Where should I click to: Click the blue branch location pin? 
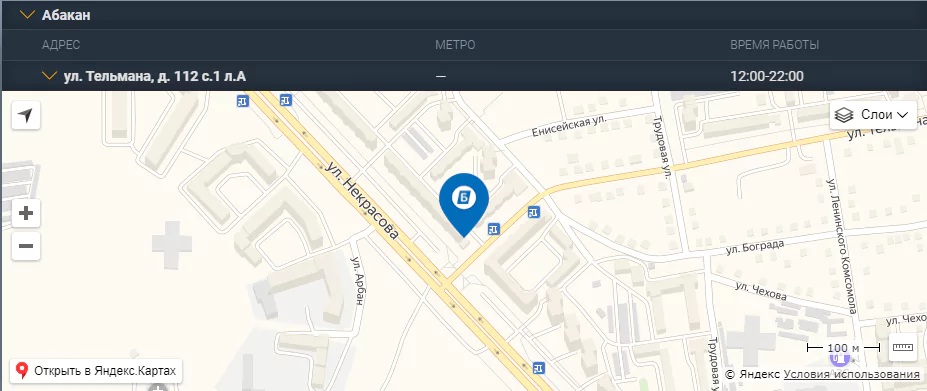[464, 205]
